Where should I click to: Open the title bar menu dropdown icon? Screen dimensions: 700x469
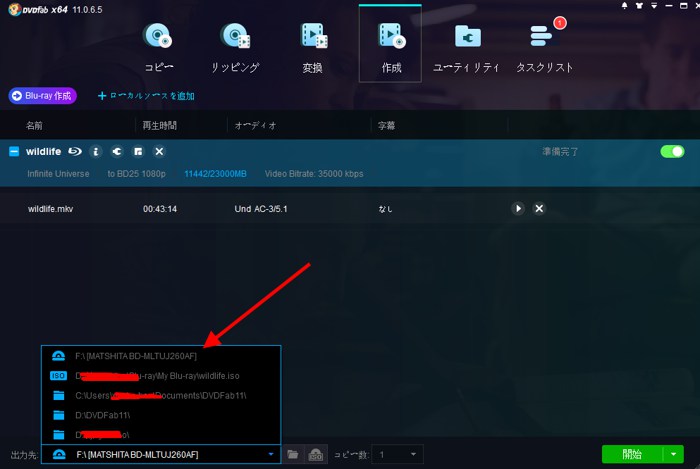(x=654, y=6)
